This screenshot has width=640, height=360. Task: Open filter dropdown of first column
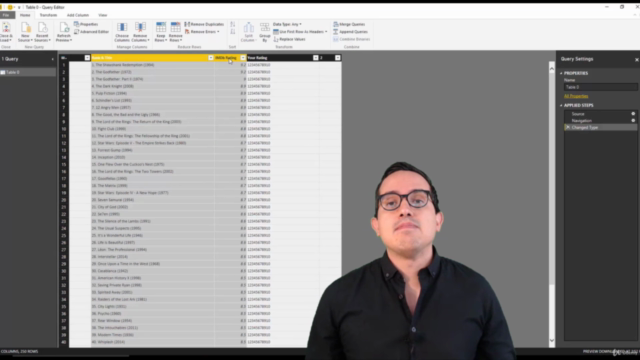pyautogui.click(x=87, y=58)
